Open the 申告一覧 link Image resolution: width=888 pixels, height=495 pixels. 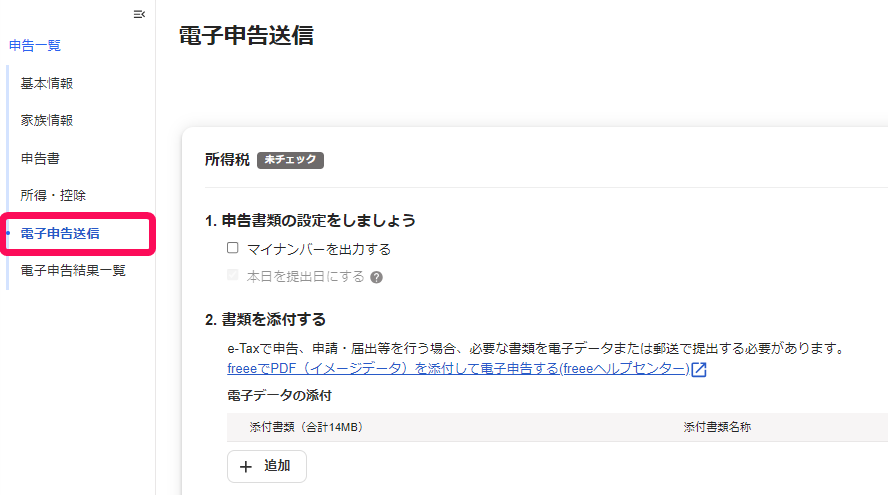pyautogui.click(x=35, y=45)
